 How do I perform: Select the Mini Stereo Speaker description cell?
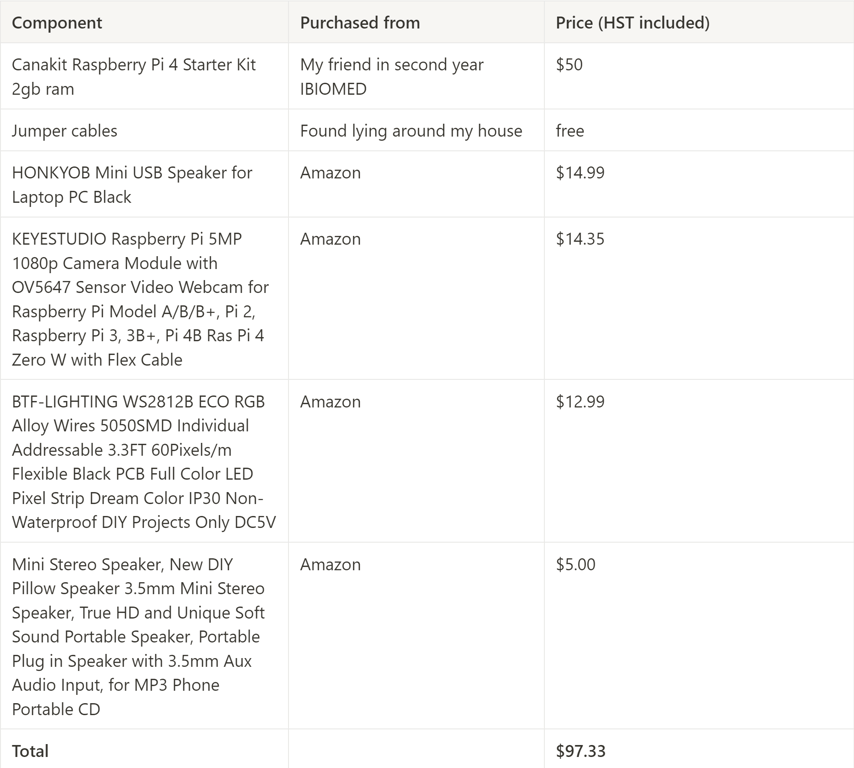click(138, 637)
